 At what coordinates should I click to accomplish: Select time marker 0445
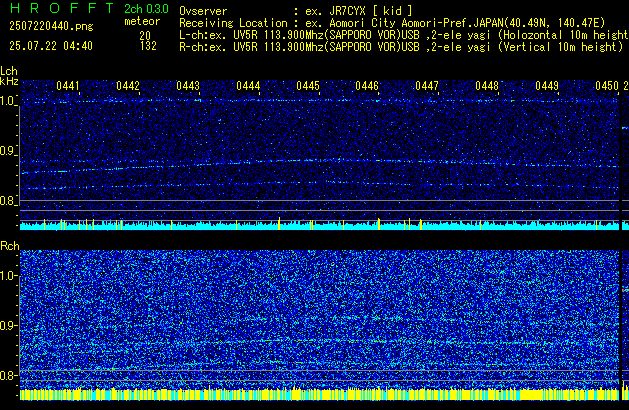point(308,86)
